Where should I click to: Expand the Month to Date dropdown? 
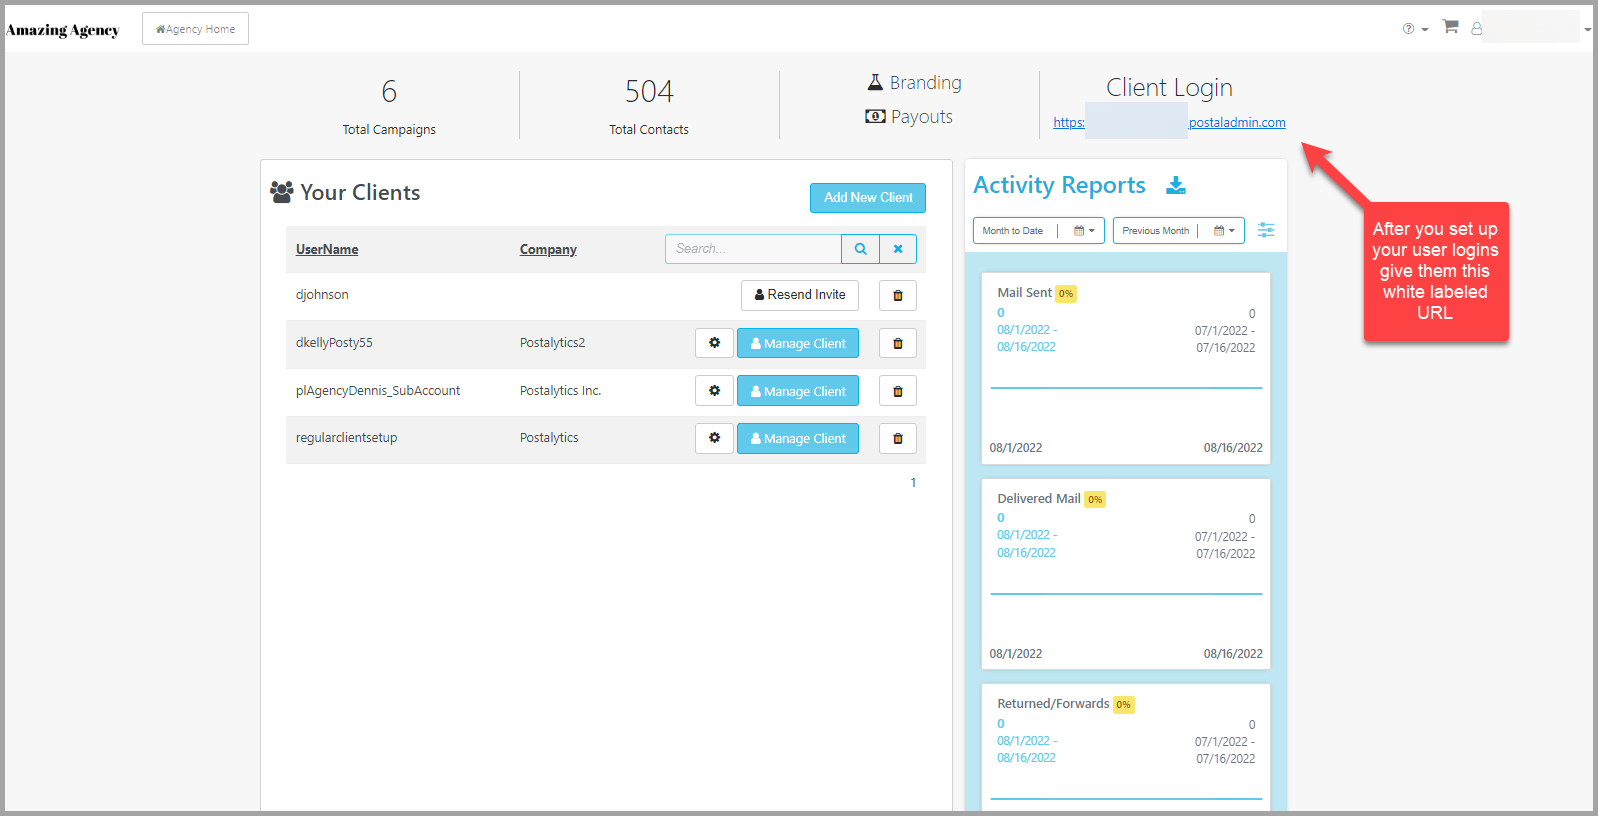point(1039,231)
